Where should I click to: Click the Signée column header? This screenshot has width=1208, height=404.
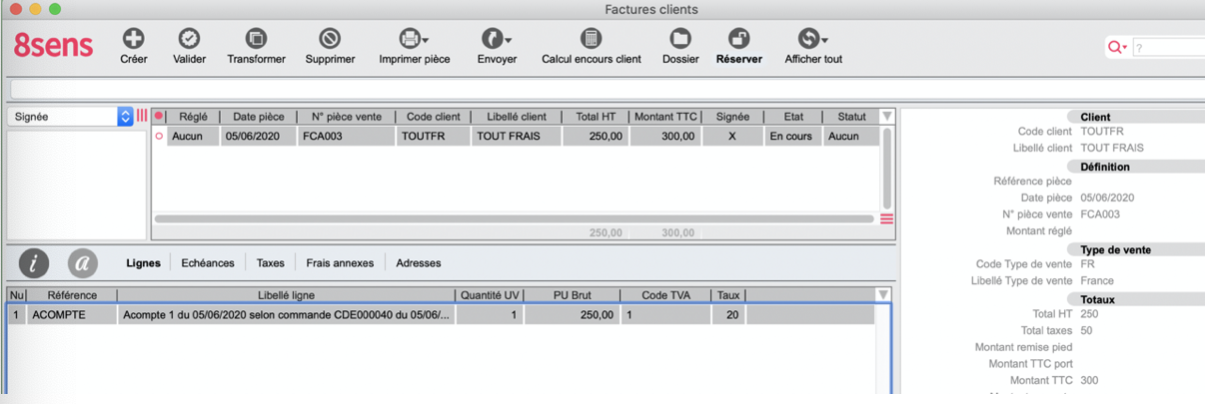tap(733, 116)
